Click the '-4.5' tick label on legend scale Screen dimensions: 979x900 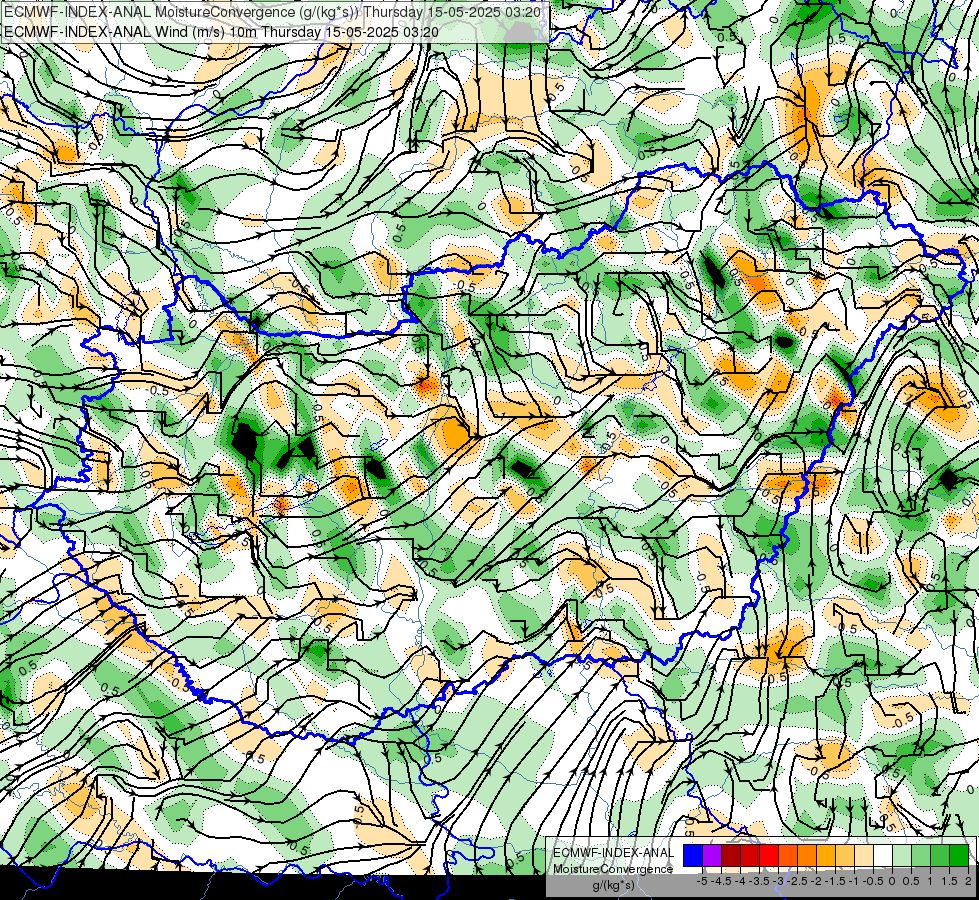(x=721, y=881)
